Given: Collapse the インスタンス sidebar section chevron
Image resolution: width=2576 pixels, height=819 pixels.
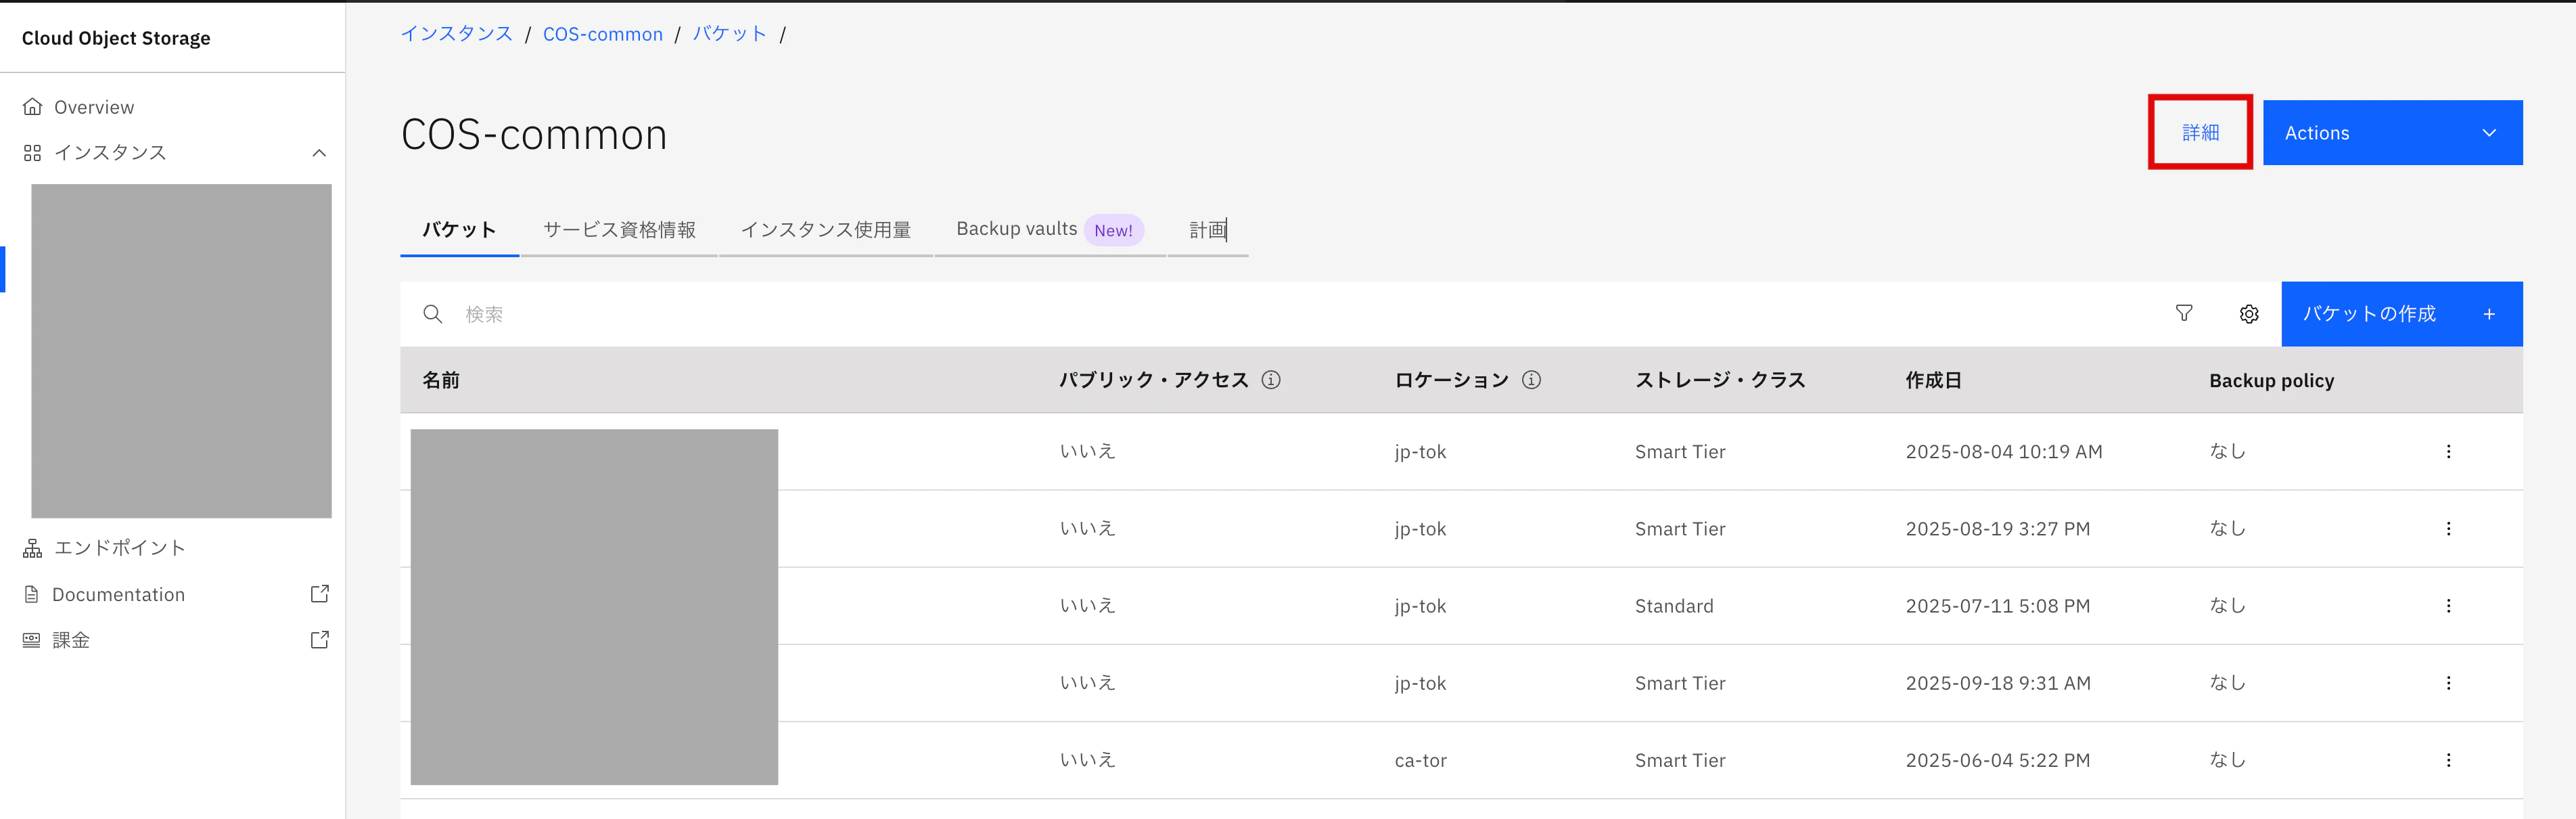Looking at the screenshot, I should pyautogui.click(x=319, y=153).
